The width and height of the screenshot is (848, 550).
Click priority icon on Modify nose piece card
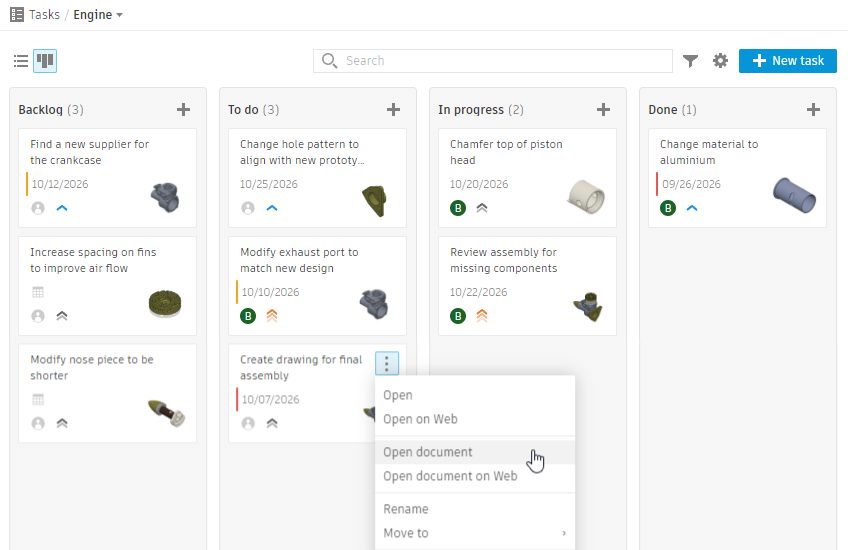pos(62,423)
